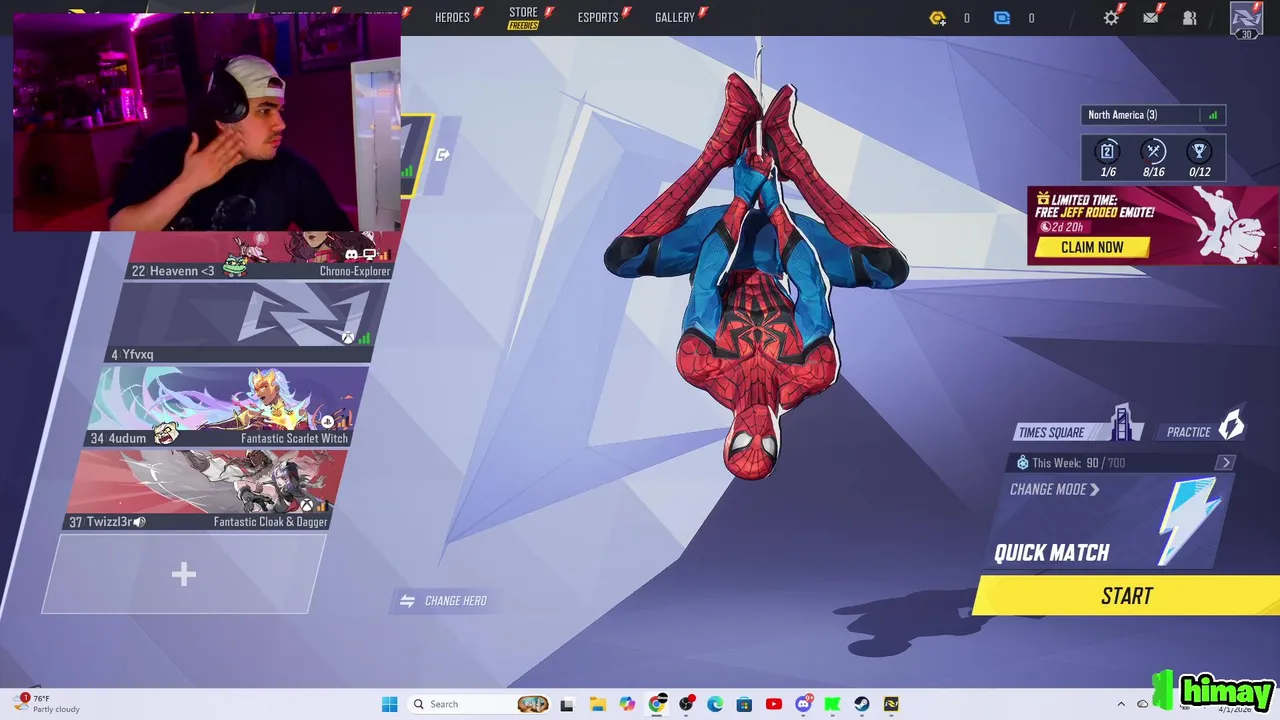Select teammate 4udum Scarlet Witch card
1280x720 pixels.
pyautogui.click(x=229, y=406)
